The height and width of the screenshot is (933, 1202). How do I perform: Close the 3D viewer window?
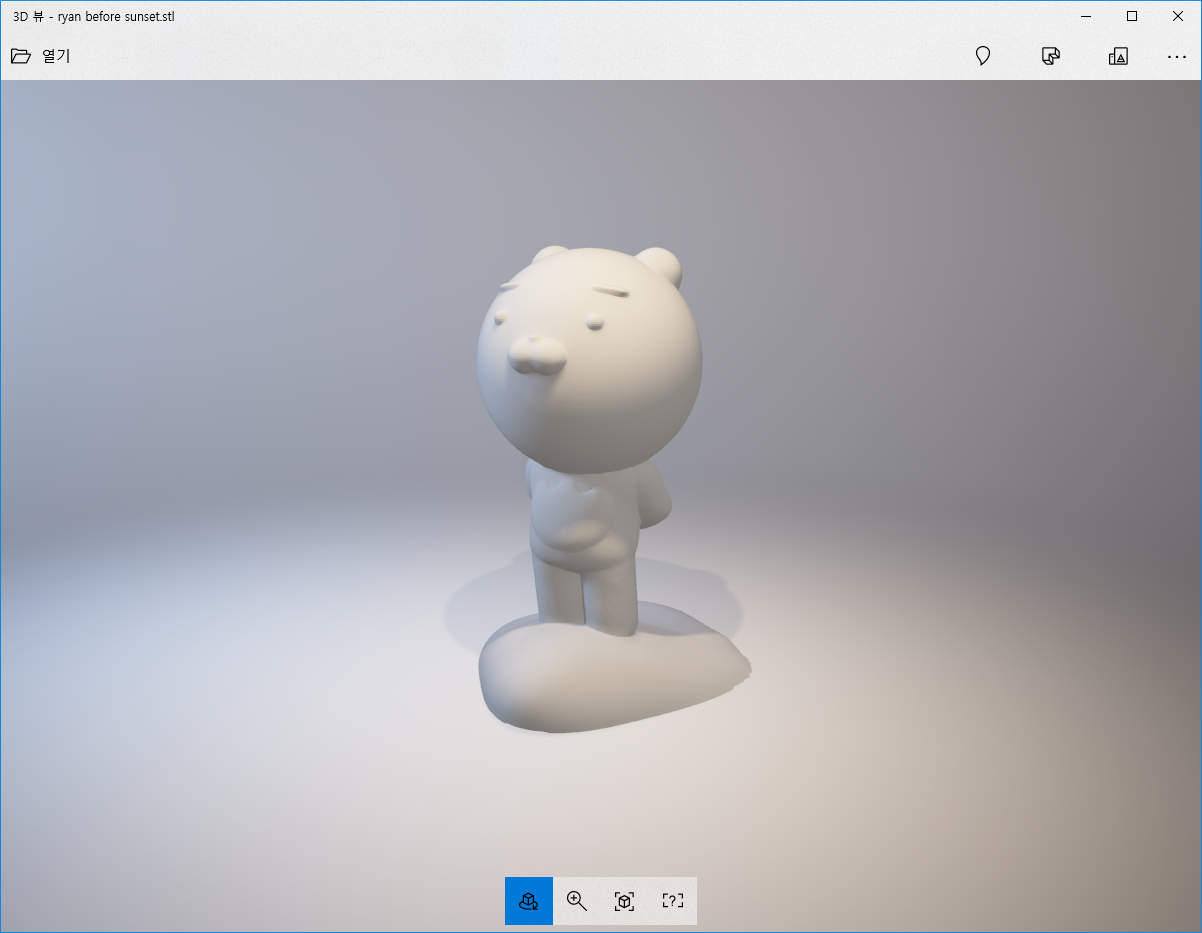[x=1178, y=16]
